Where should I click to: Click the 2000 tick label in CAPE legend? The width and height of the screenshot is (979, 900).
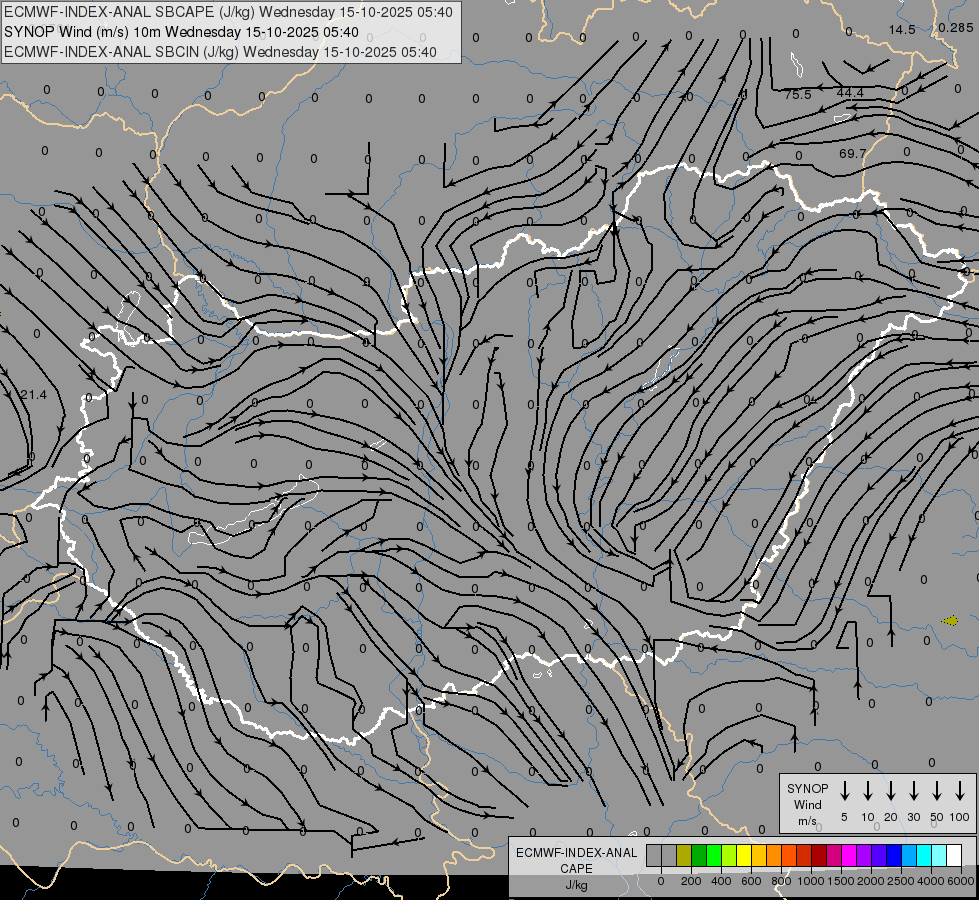point(870,881)
